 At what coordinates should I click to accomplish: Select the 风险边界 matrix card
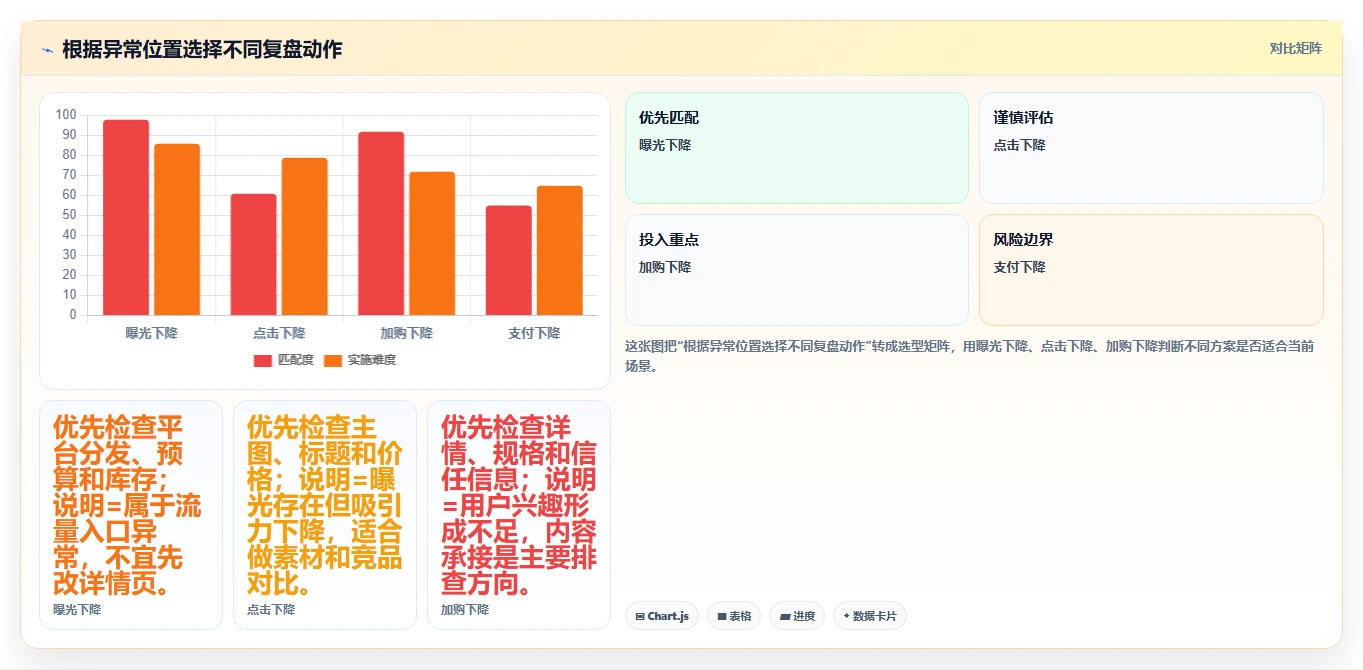pyautogui.click(x=1151, y=270)
